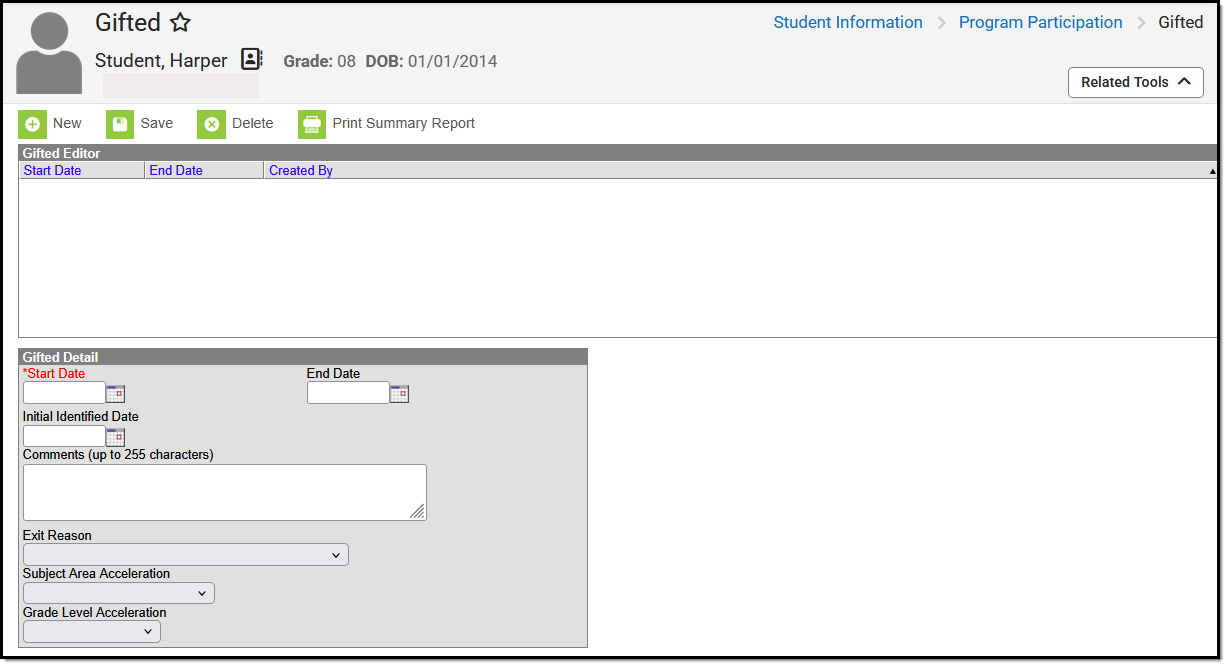
Task: Open the student summary card icon
Action: pos(250,59)
